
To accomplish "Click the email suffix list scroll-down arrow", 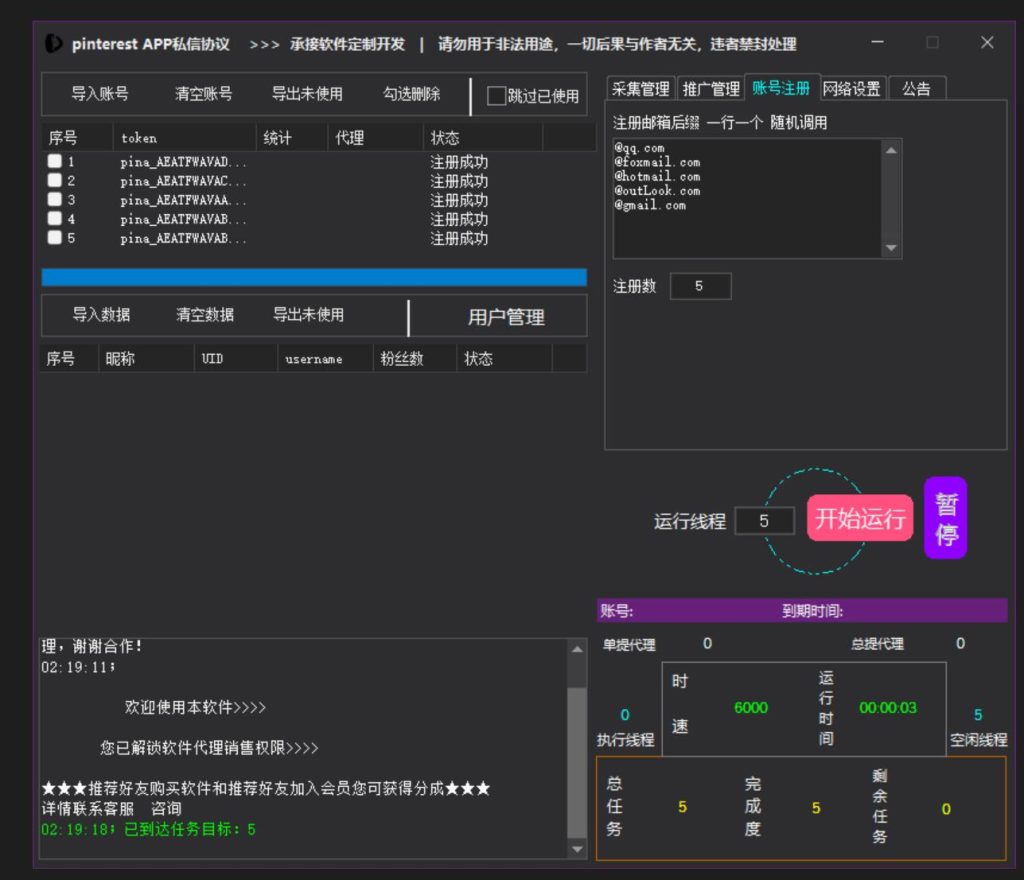I will pos(891,248).
